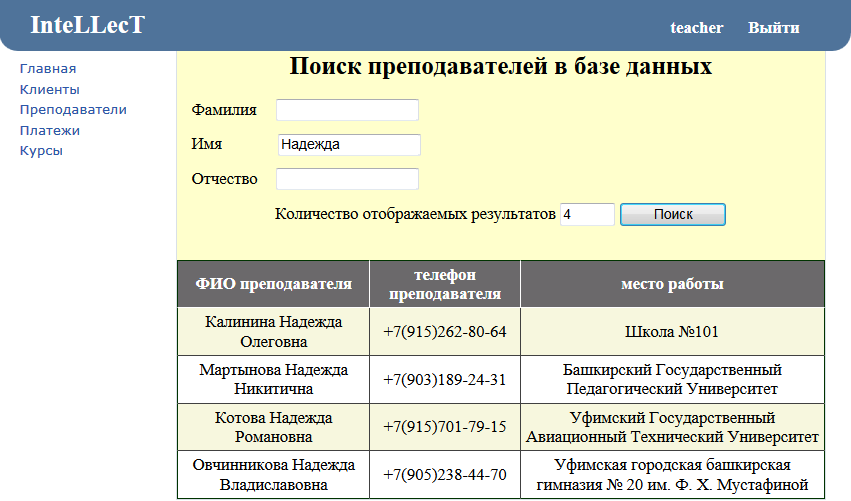This screenshot has width=851, height=501.
Task: Click the Отчество label
Action: (x=224, y=179)
